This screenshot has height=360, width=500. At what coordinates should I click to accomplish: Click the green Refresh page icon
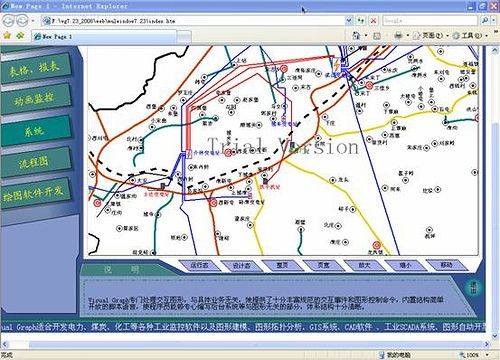(x=361, y=21)
